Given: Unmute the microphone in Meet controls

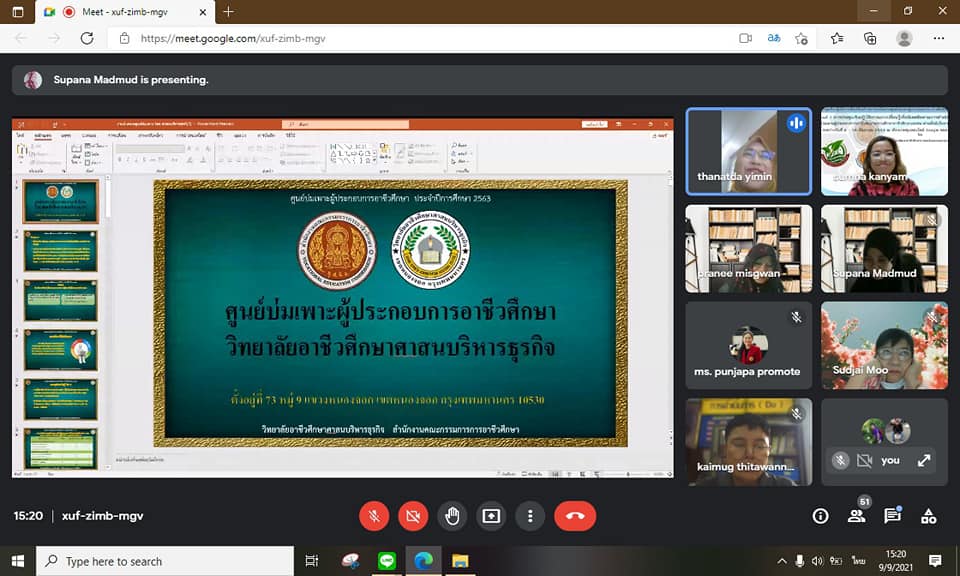Looking at the screenshot, I should tap(374, 516).
